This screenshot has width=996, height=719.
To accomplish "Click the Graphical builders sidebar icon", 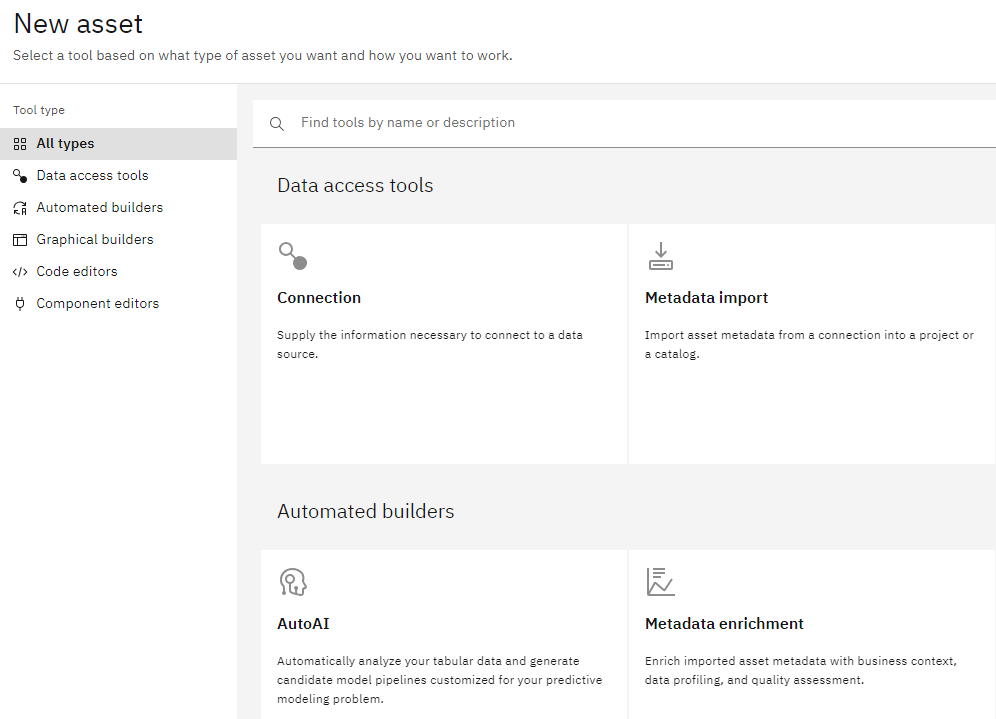I will (x=19, y=240).
